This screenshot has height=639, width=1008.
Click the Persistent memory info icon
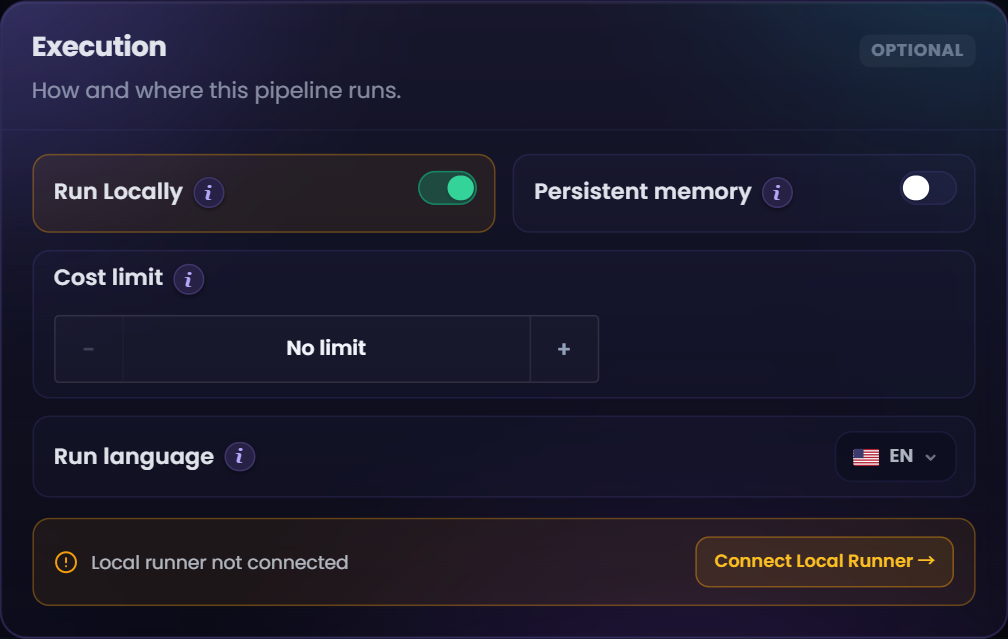[777, 192]
